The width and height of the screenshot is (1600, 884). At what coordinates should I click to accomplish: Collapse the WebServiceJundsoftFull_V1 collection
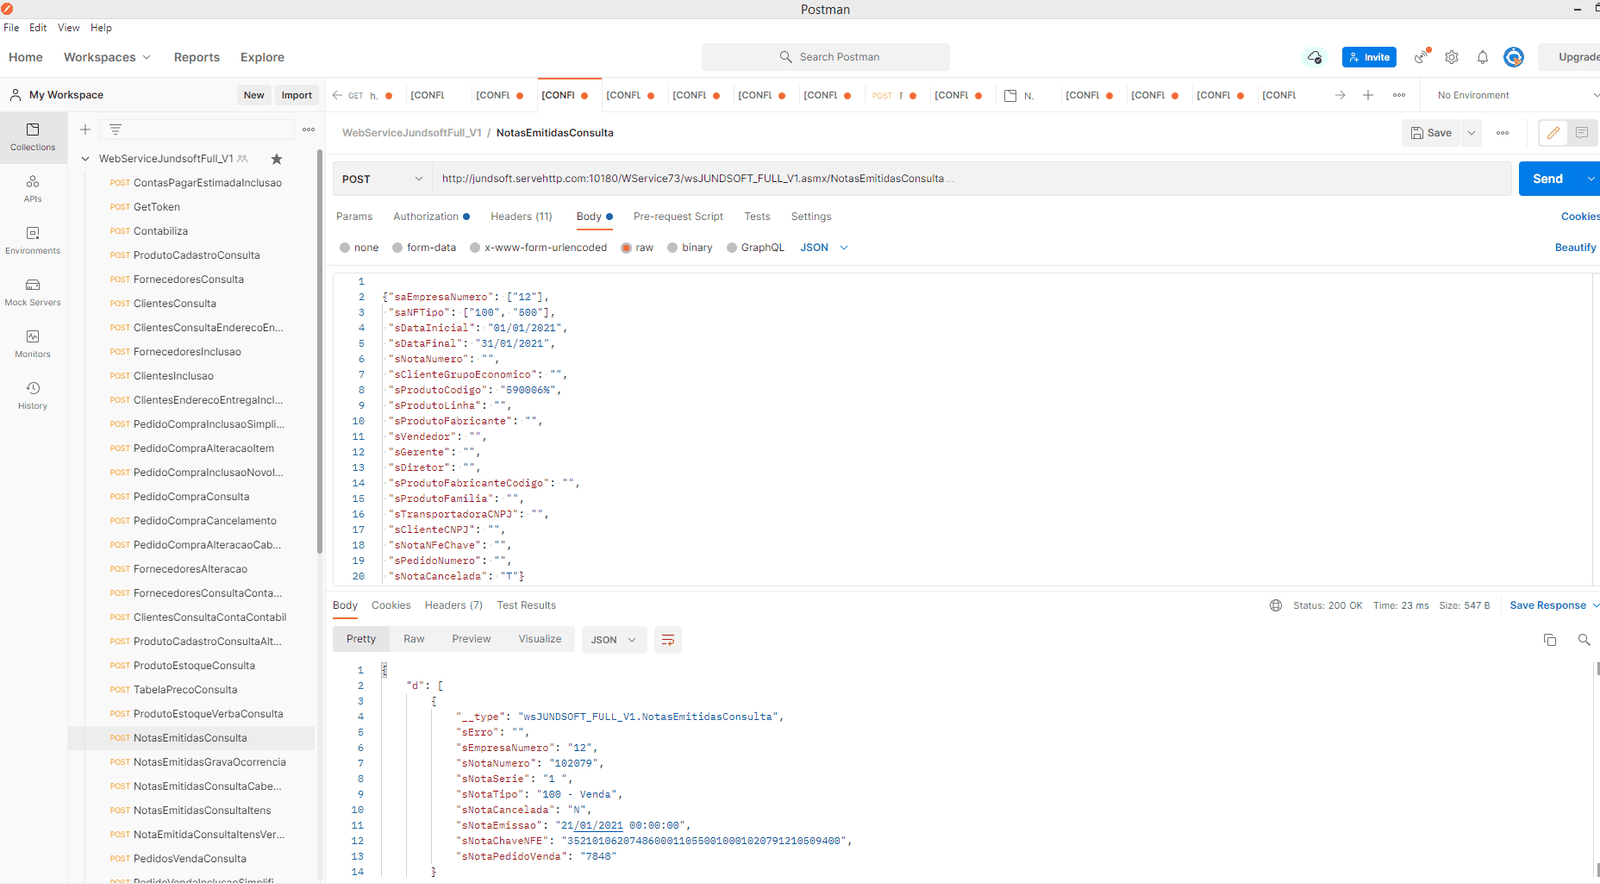click(85, 159)
